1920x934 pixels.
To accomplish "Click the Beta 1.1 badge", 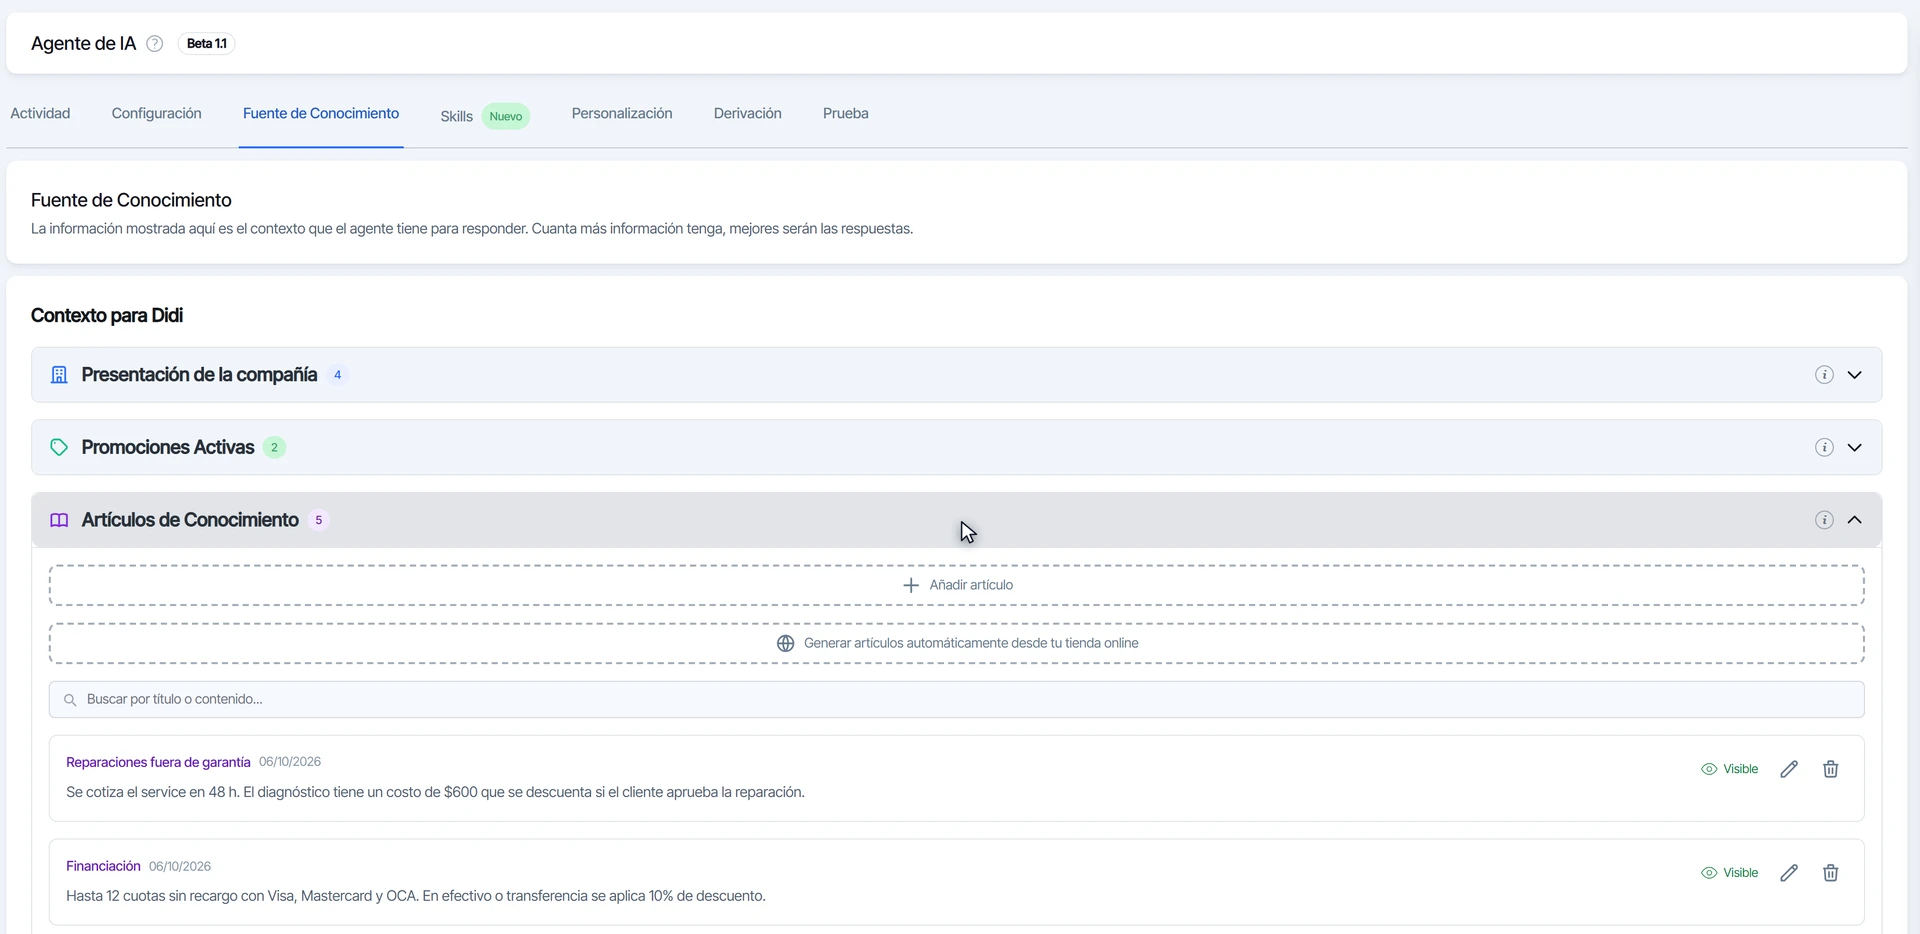I will (207, 44).
